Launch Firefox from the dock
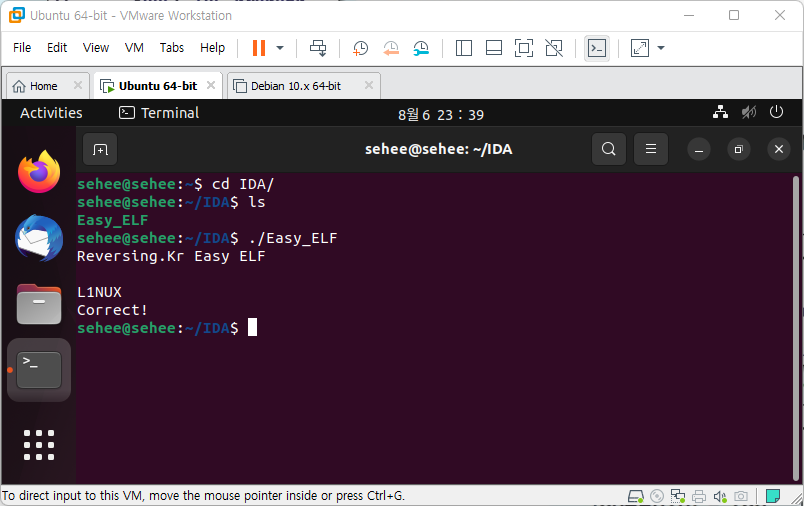This screenshot has width=804, height=506. click(x=39, y=172)
